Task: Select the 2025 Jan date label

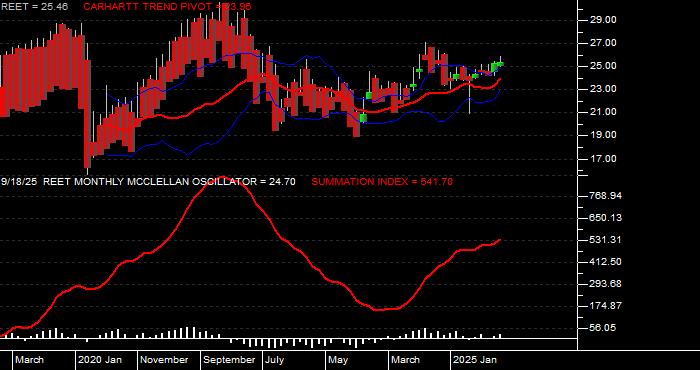Action: (475, 360)
